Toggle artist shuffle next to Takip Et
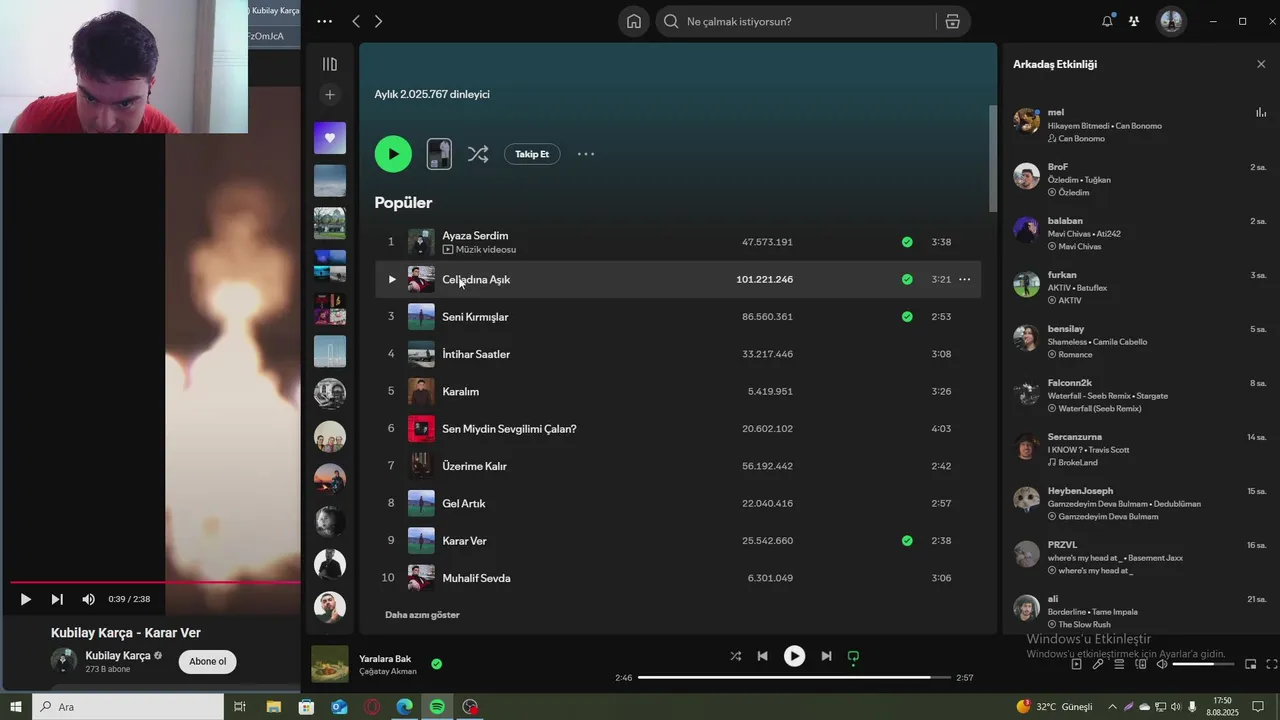The height and width of the screenshot is (720, 1280). (478, 154)
